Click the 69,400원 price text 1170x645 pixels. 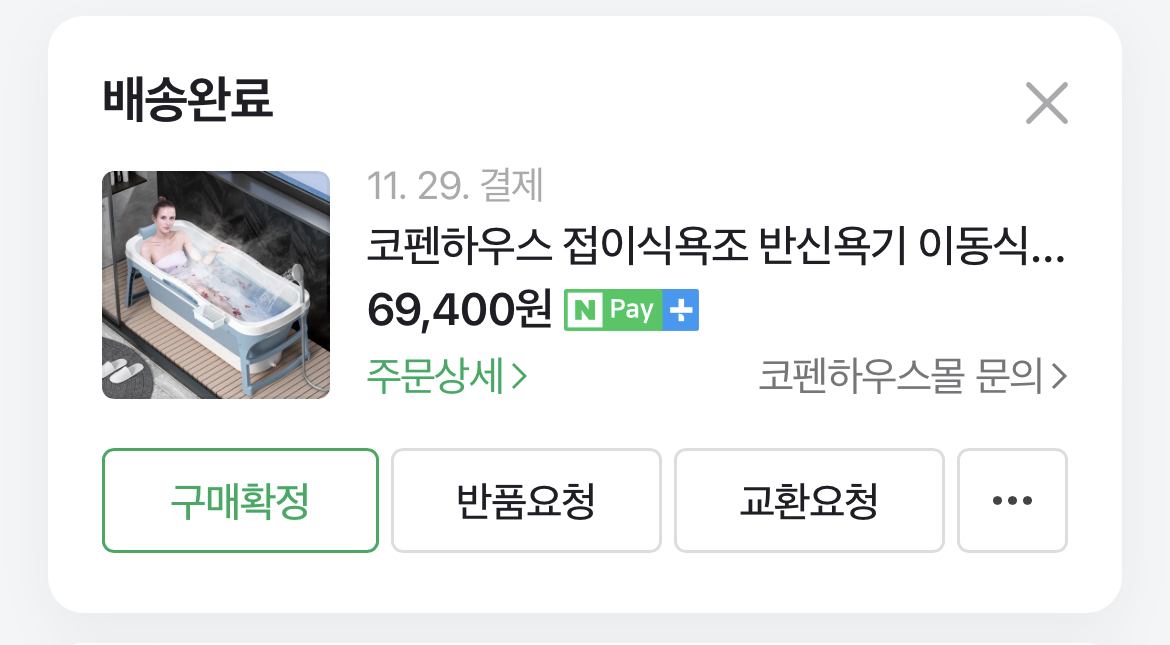460,310
